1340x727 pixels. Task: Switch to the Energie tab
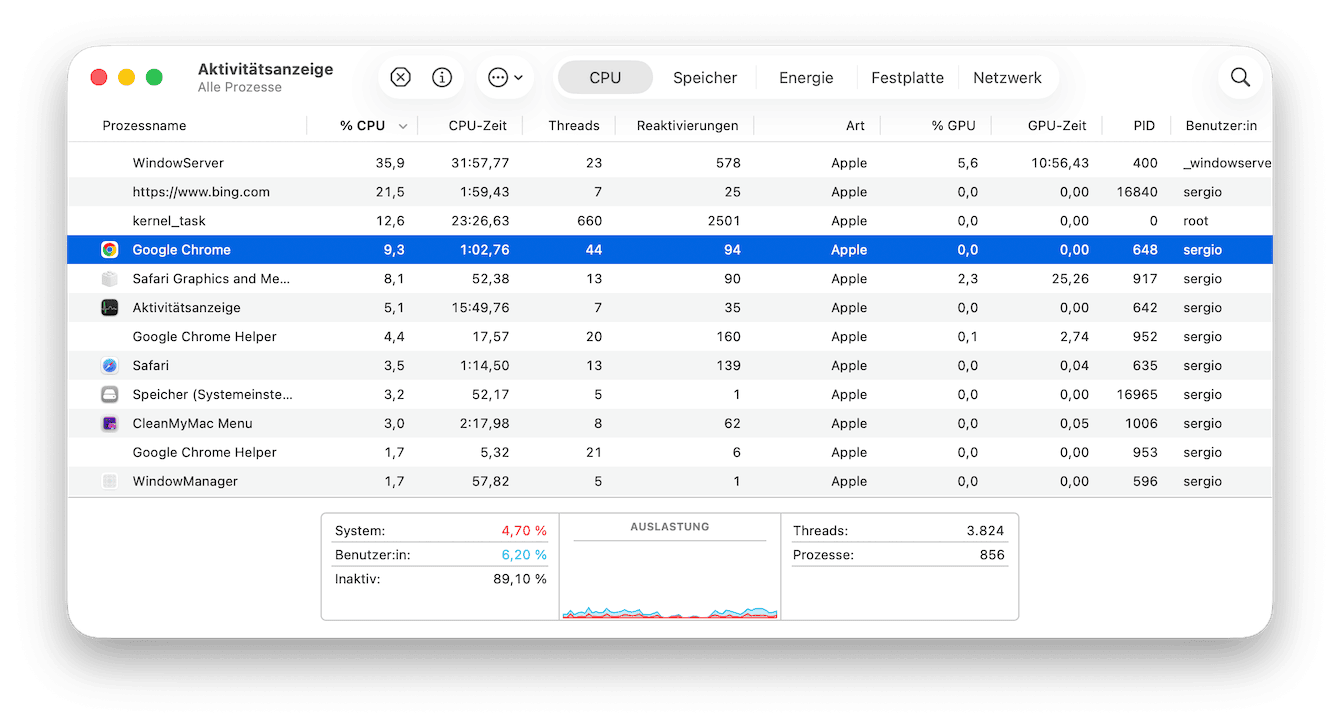(x=805, y=77)
